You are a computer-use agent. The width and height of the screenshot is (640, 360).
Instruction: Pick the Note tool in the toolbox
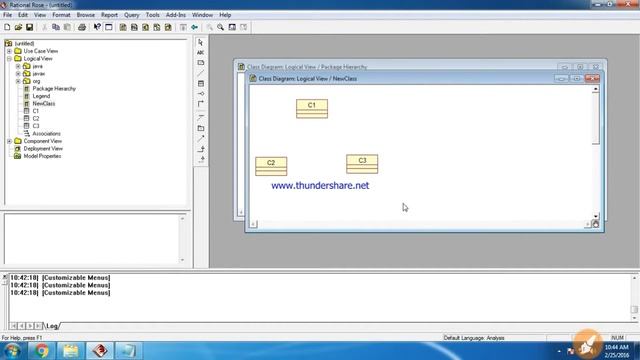pyautogui.click(x=200, y=63)
